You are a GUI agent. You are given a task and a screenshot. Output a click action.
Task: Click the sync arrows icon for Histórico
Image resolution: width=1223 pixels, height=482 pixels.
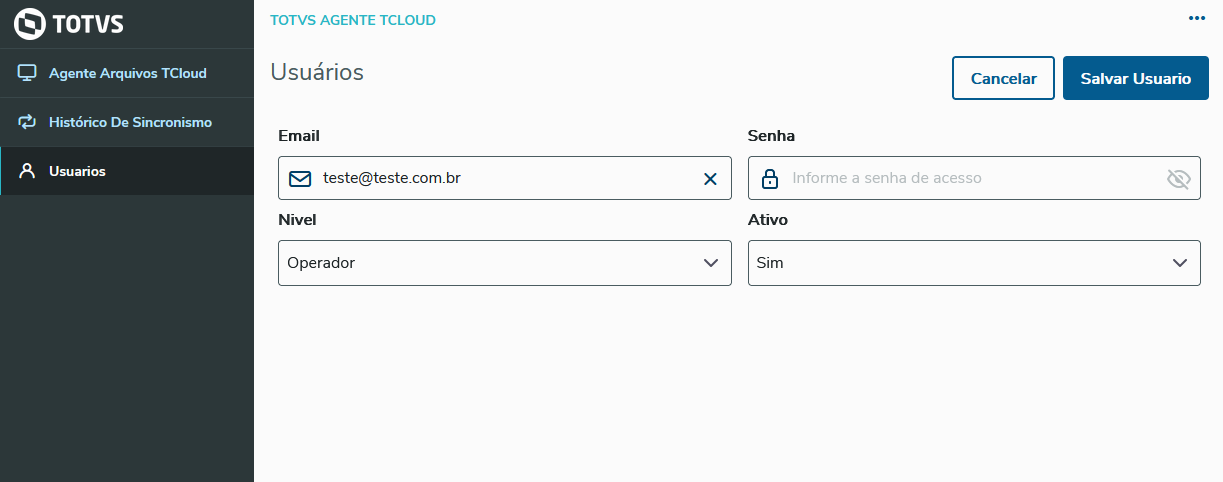click(x=27, y=122)
